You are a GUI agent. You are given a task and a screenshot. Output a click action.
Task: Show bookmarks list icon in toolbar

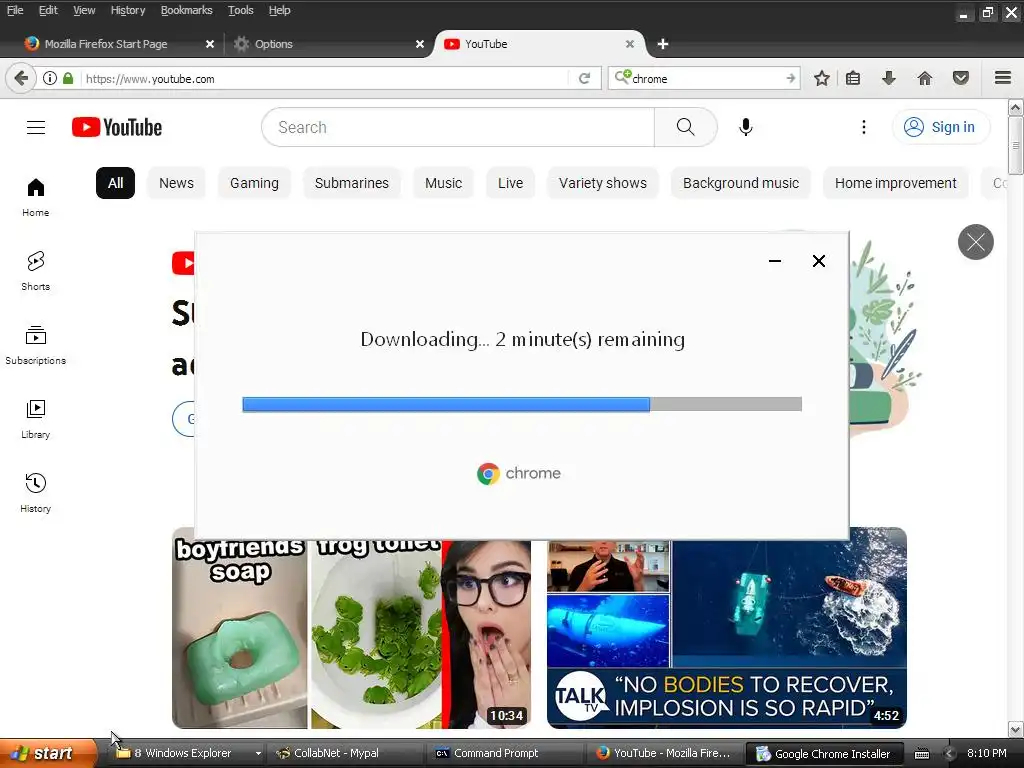[853, 78]
